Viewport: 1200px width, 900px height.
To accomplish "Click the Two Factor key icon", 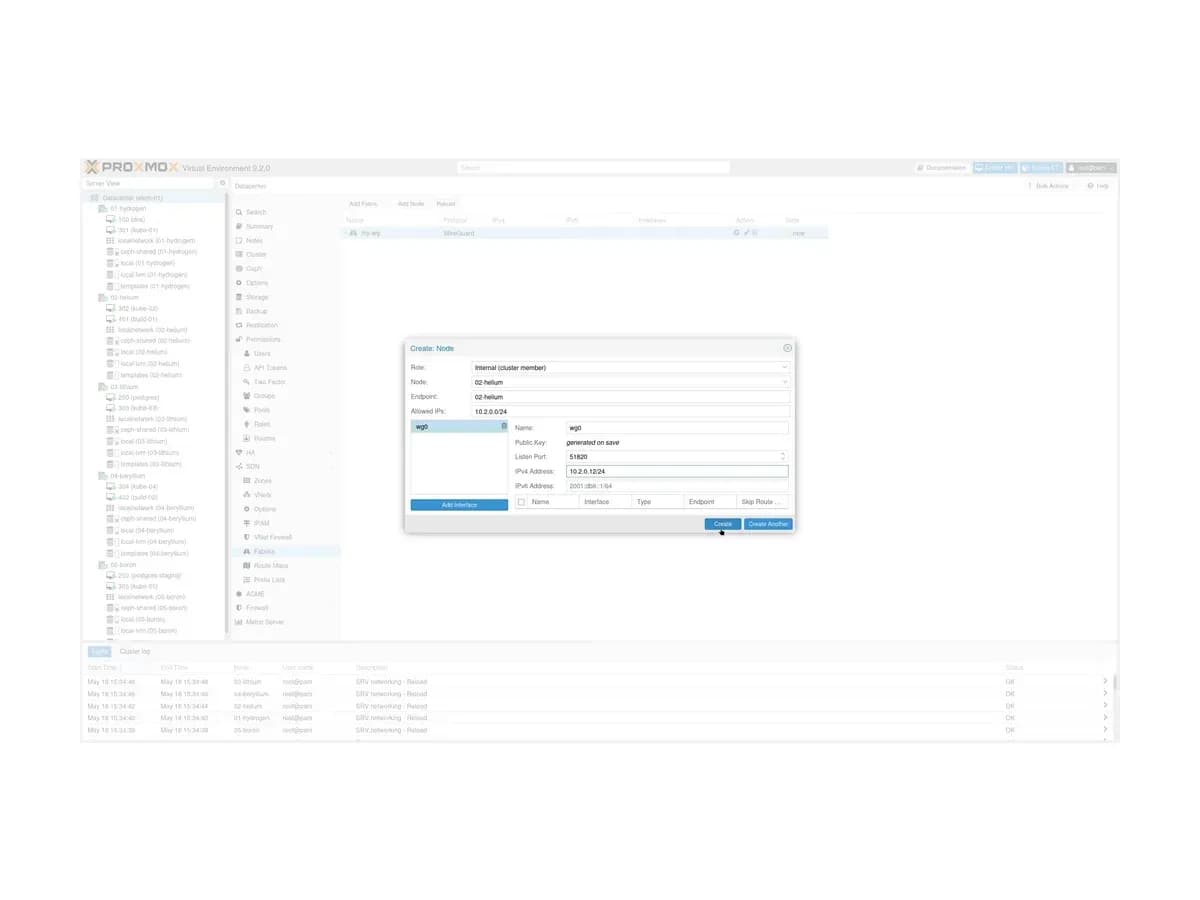I will coord(246,382).
